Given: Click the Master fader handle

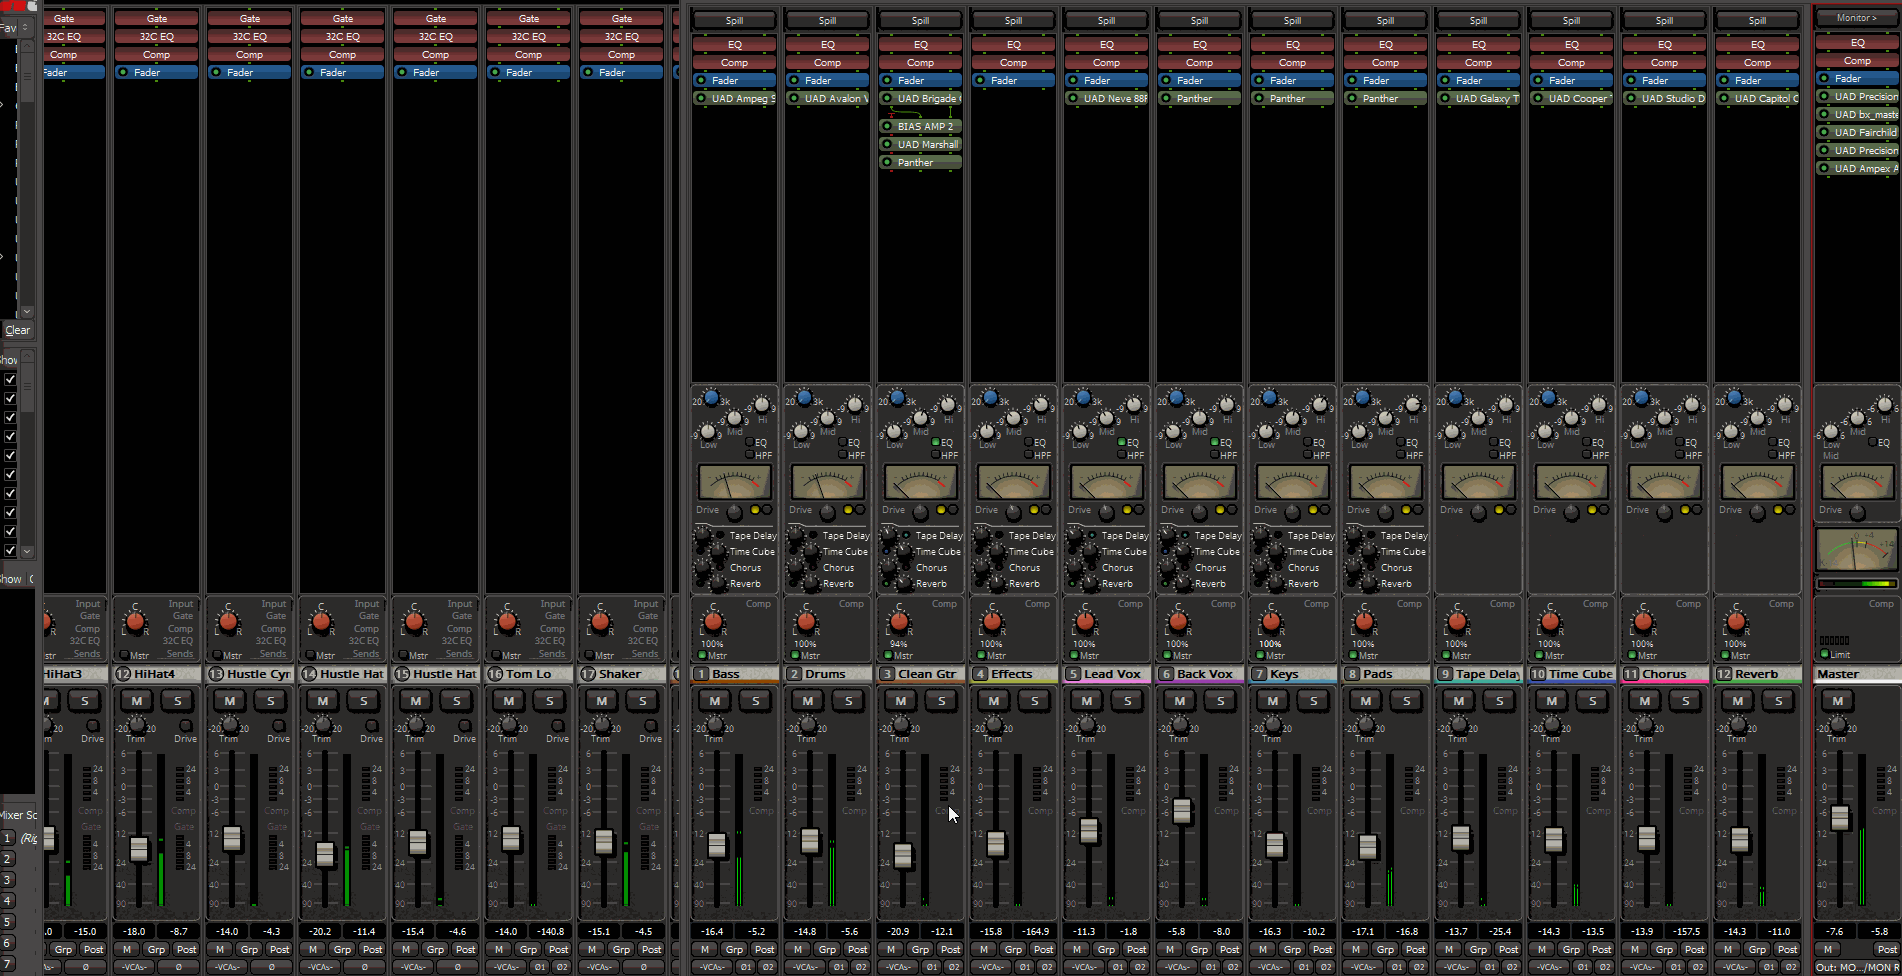Looking at the screenshot, I should tap(1840, 818).
